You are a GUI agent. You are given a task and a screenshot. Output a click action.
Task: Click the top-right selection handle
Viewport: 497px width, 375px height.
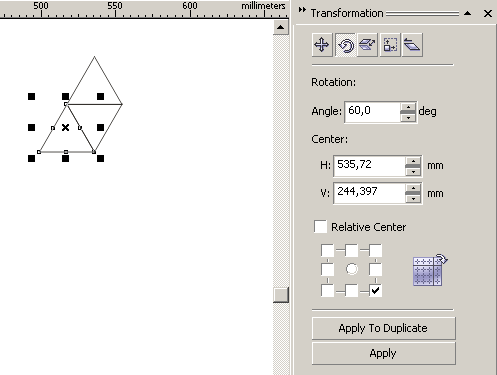click(x=100, y=97)
